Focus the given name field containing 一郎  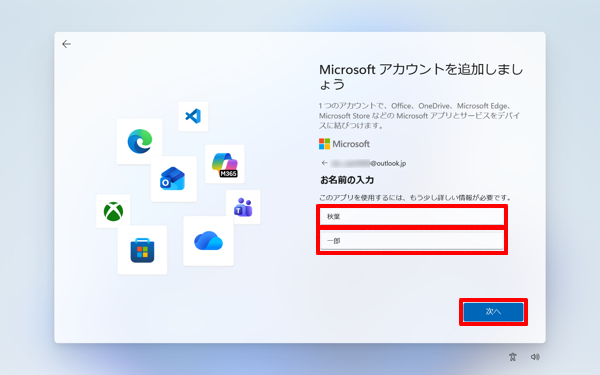click(412, 241)
